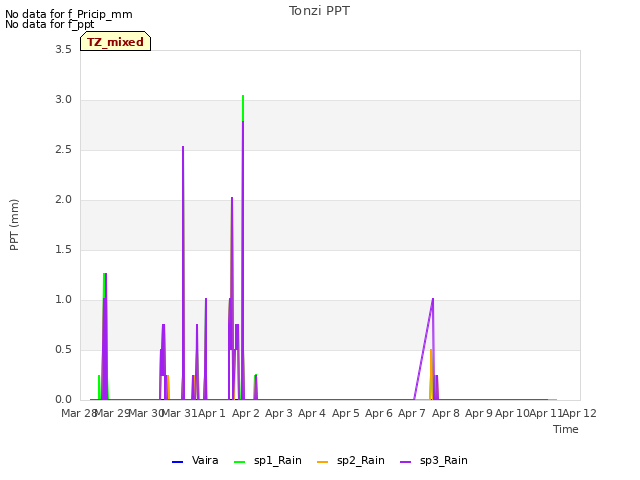
Task: Click the Apr 2 x-axis label
Action: [x=246, y=413]
